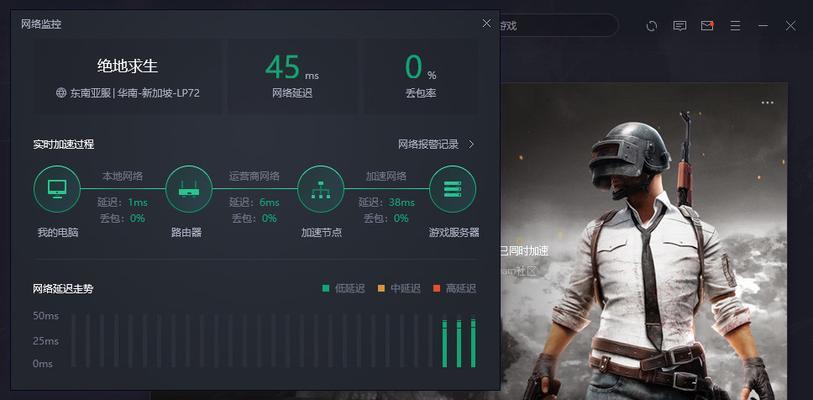Click the search field in main window
The width and height of the screenshot is (813, 400).
click(x=559, y=25)
